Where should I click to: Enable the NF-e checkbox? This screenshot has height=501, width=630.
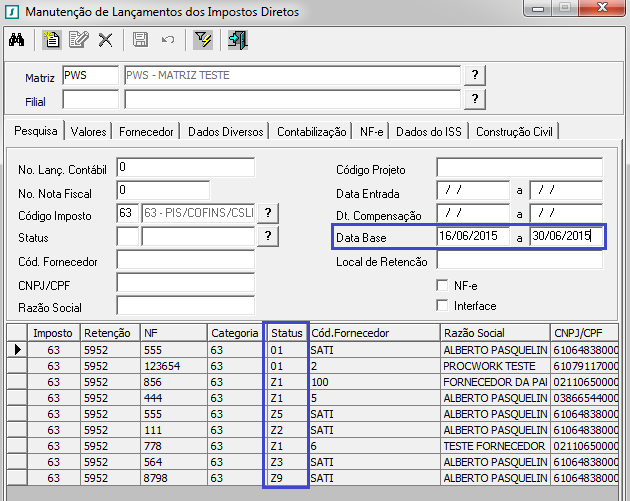pos(443,286)
